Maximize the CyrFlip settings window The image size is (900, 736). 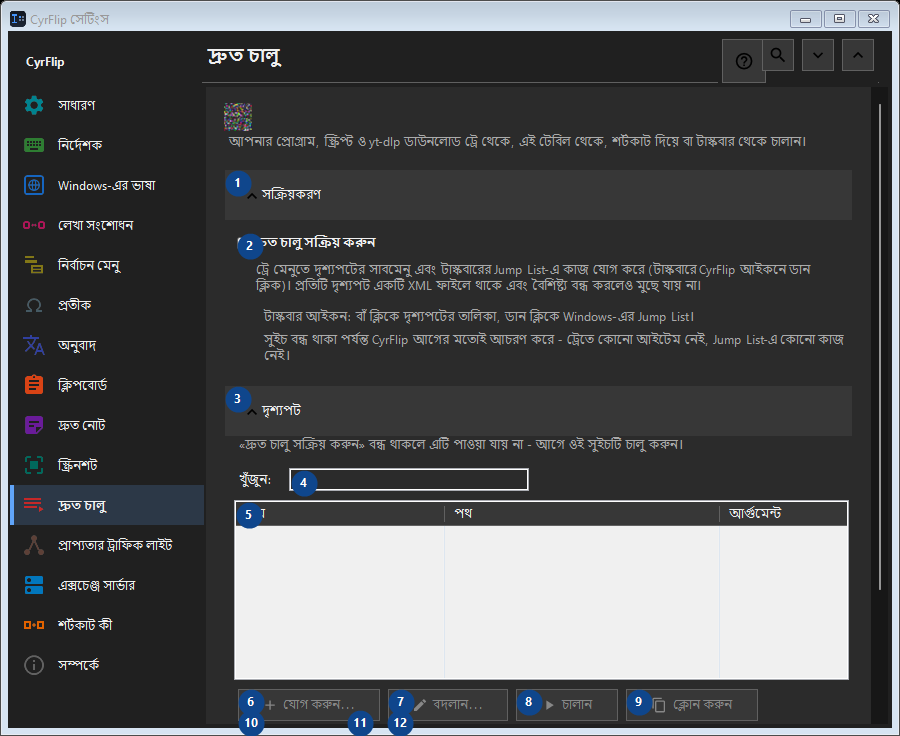(840, 19)
